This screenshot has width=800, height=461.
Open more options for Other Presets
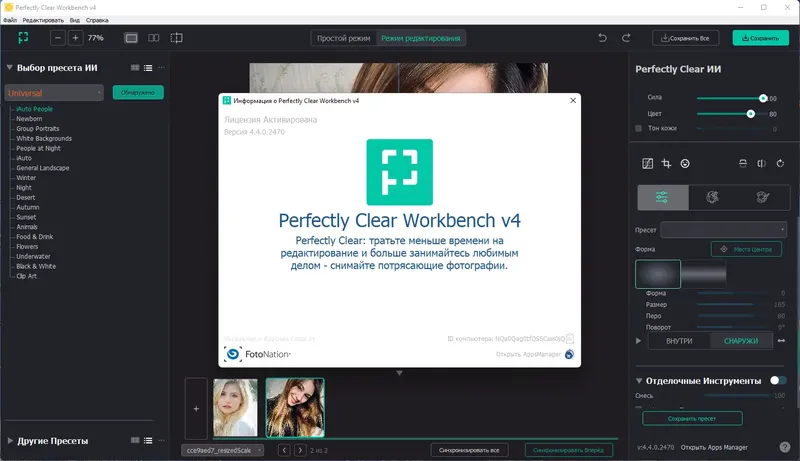162,440
